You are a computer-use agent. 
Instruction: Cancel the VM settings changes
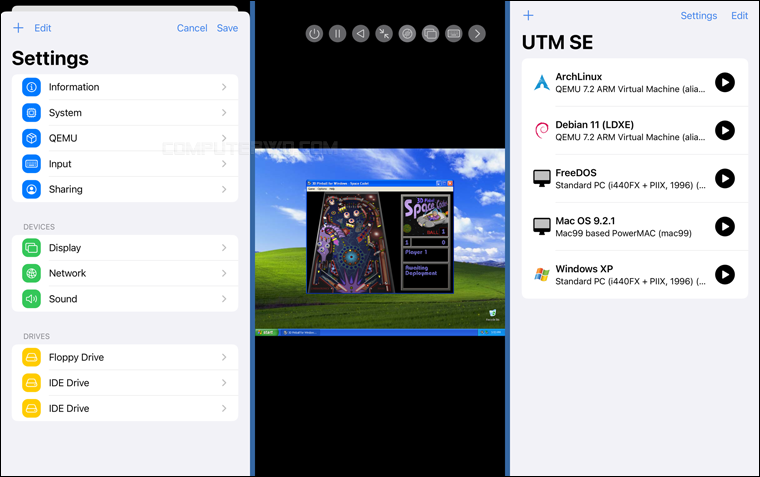[192, 28]
